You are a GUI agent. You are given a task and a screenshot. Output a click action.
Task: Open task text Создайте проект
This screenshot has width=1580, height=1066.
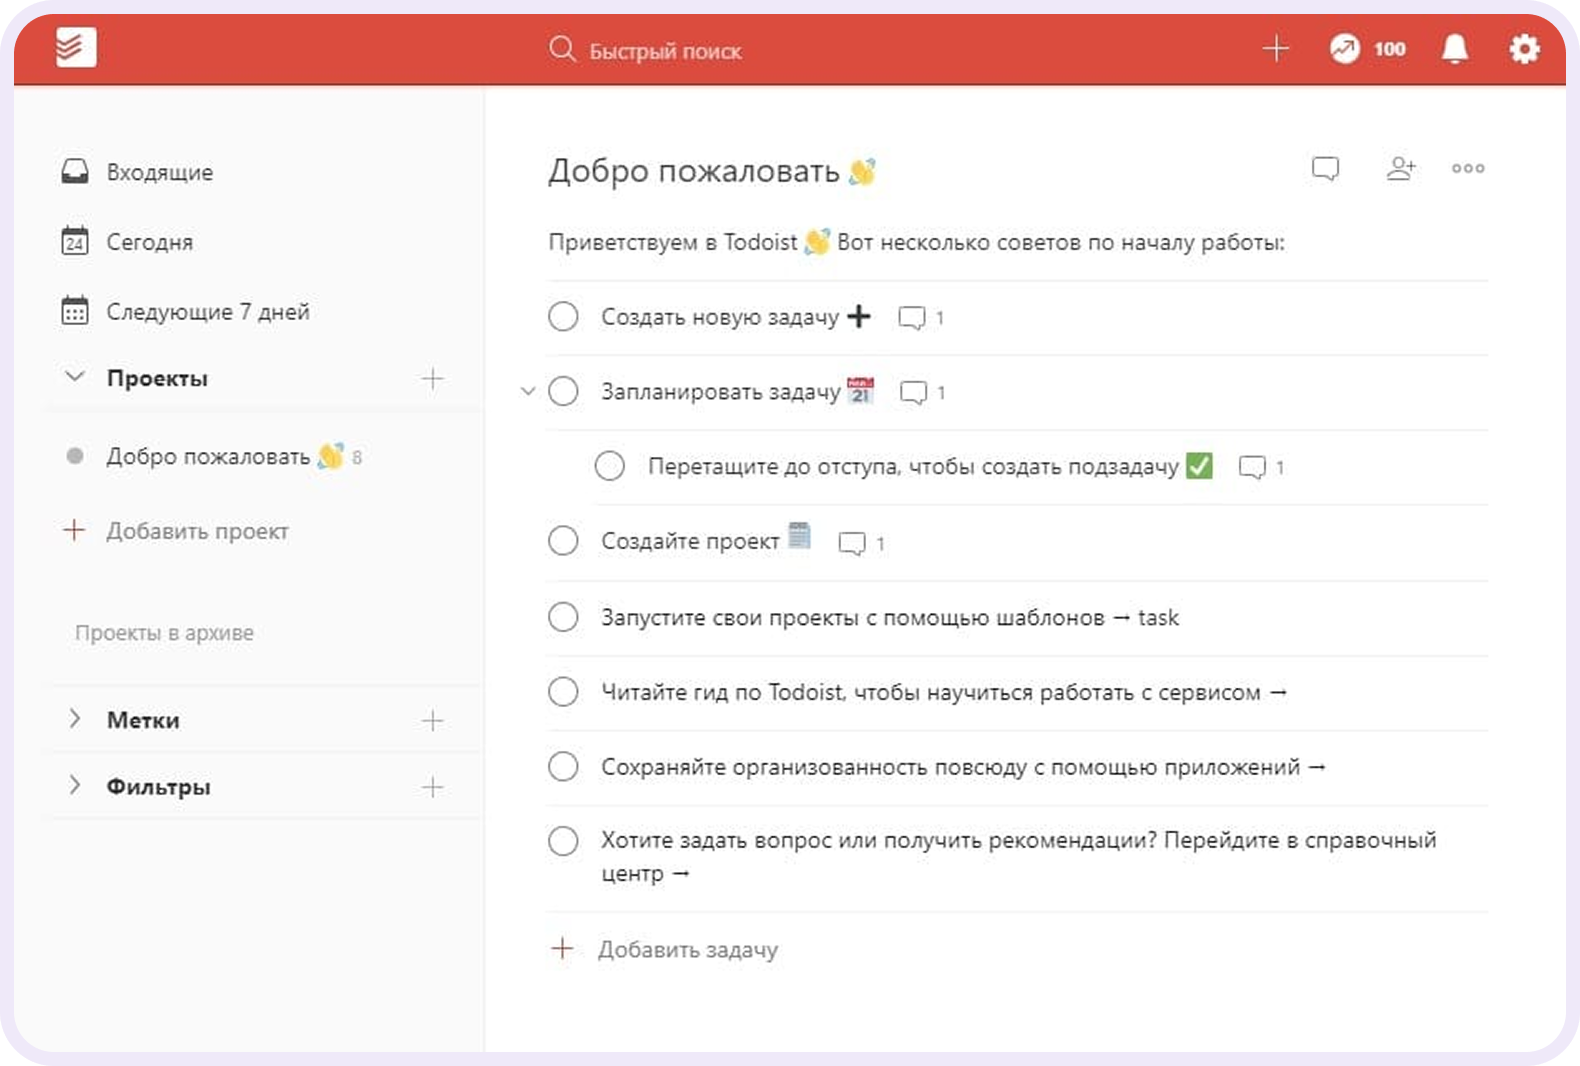tap(690, 541)
